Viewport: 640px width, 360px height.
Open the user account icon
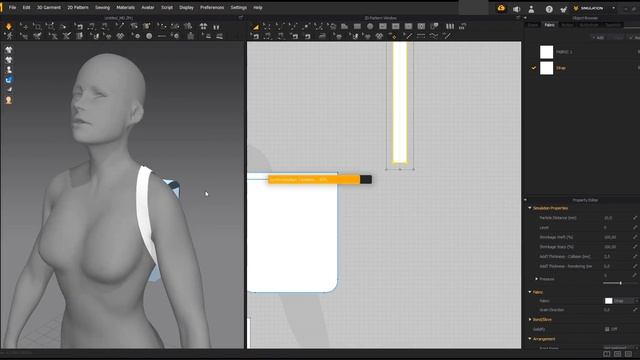point(531,9)
